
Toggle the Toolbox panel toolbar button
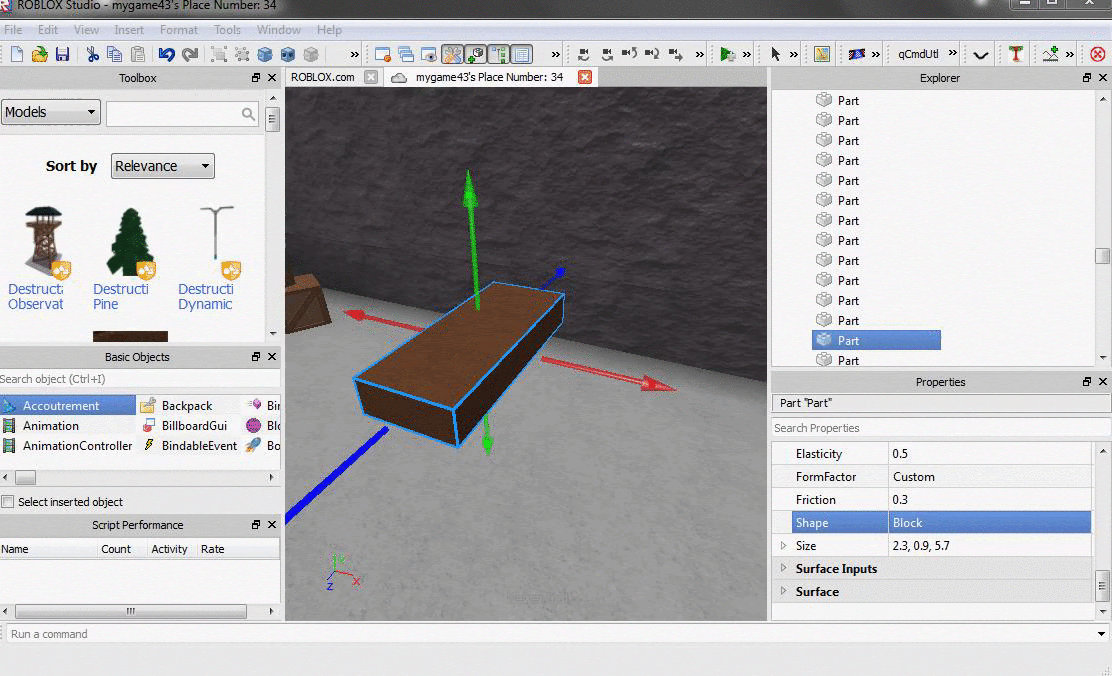point(452,54)
